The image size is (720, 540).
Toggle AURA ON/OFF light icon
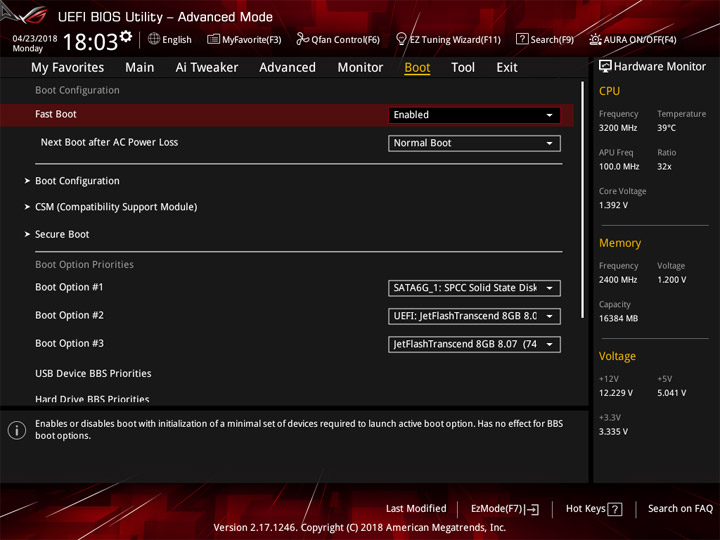click(x=595, y=39)
